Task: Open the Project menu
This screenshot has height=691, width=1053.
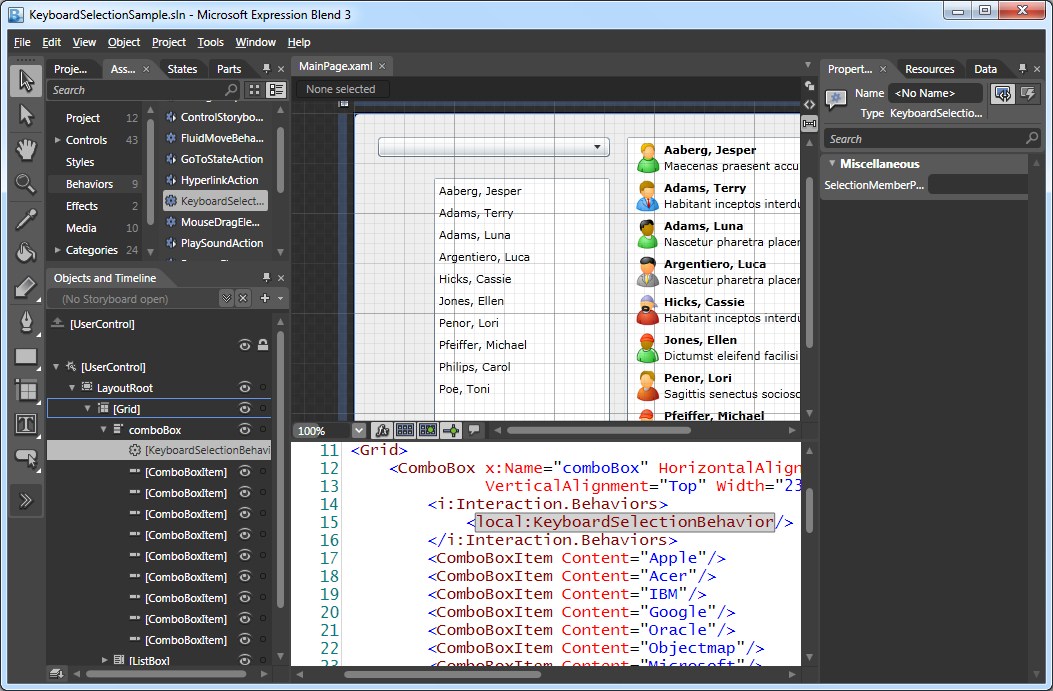Action: [x=168, y=42]
